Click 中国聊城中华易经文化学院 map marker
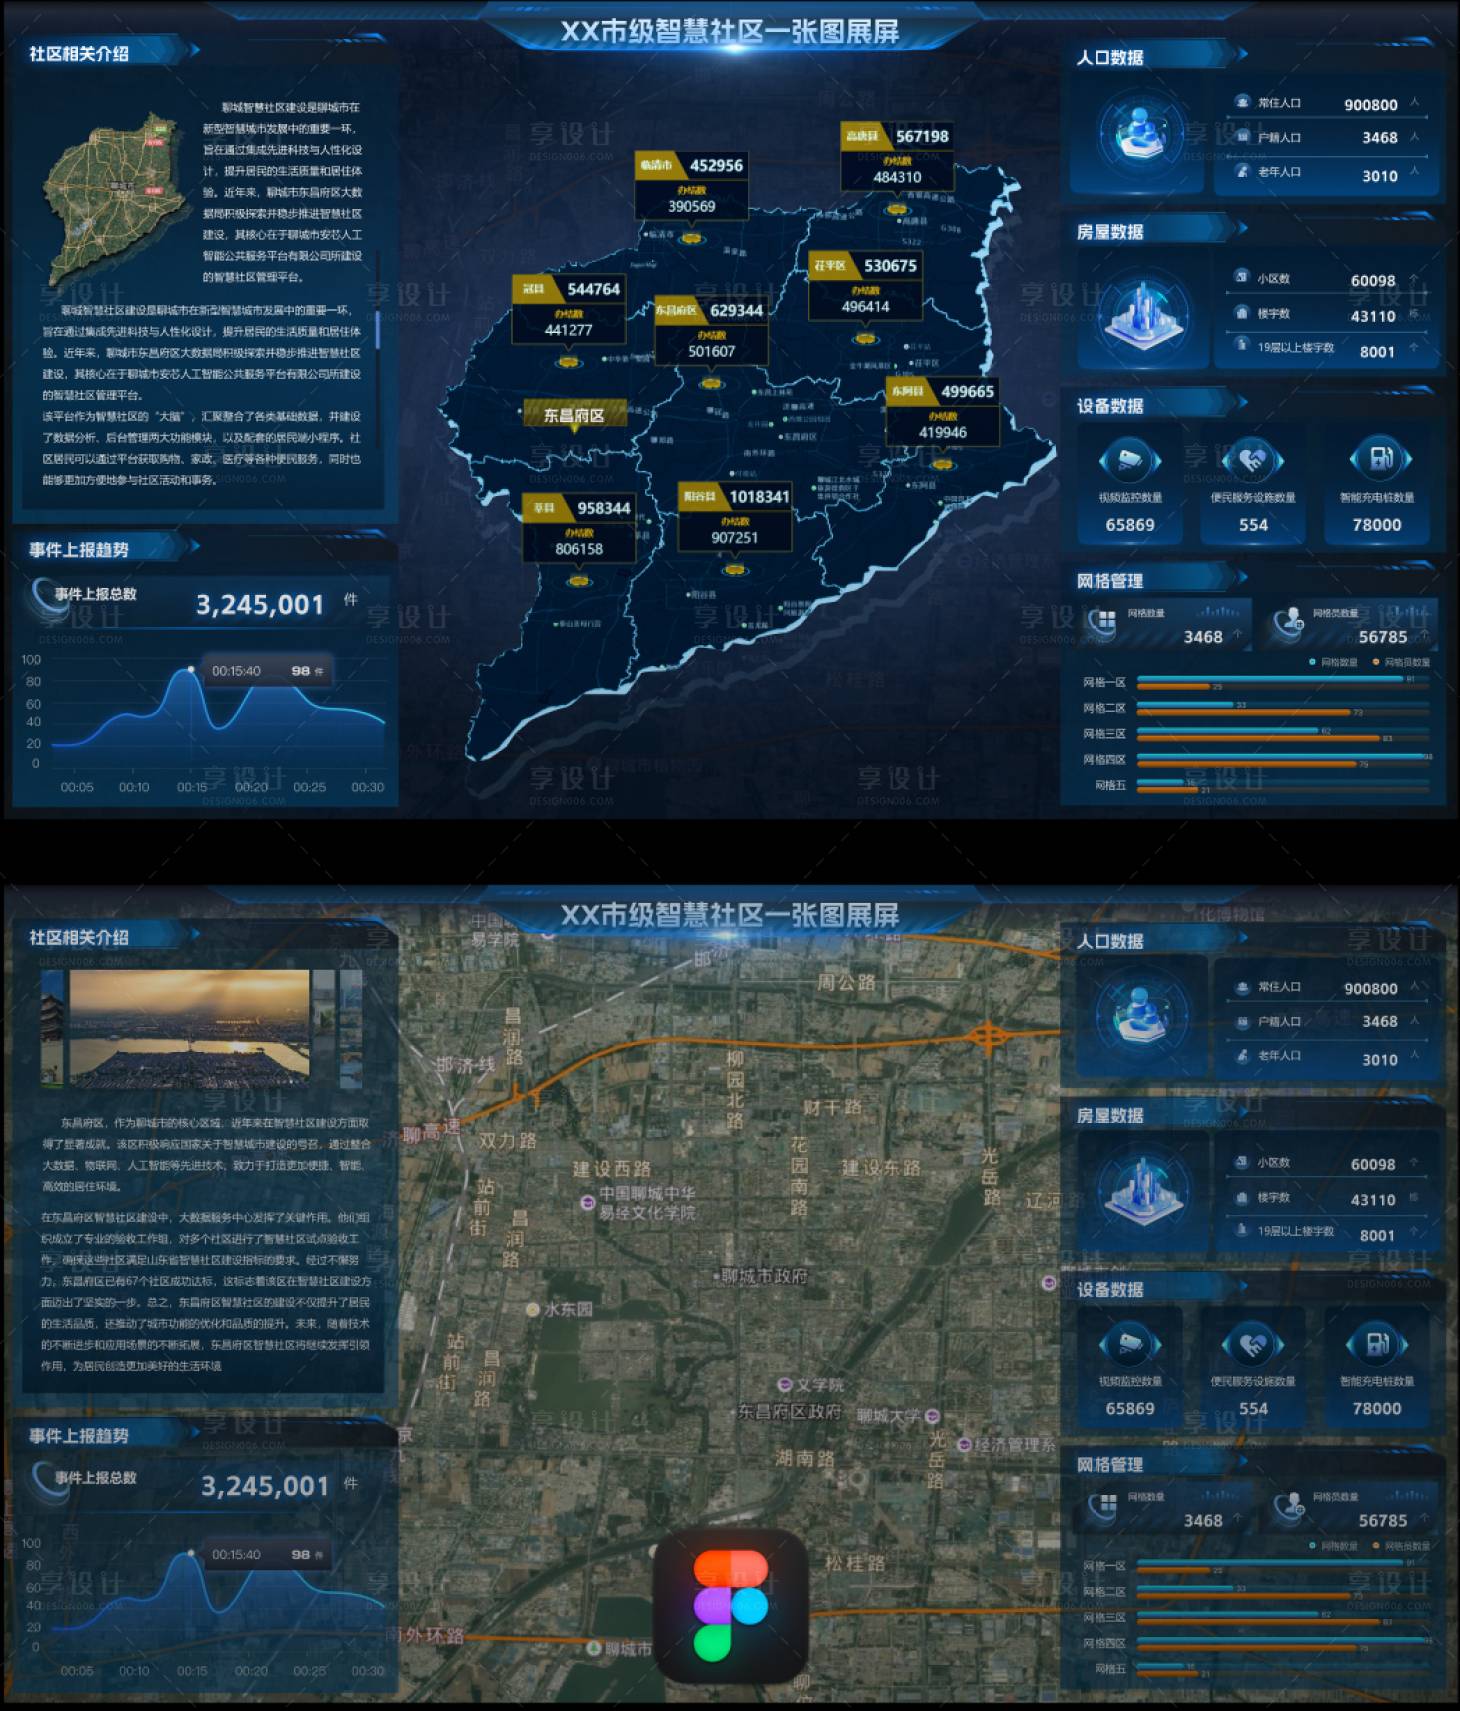 [588, 1202]
